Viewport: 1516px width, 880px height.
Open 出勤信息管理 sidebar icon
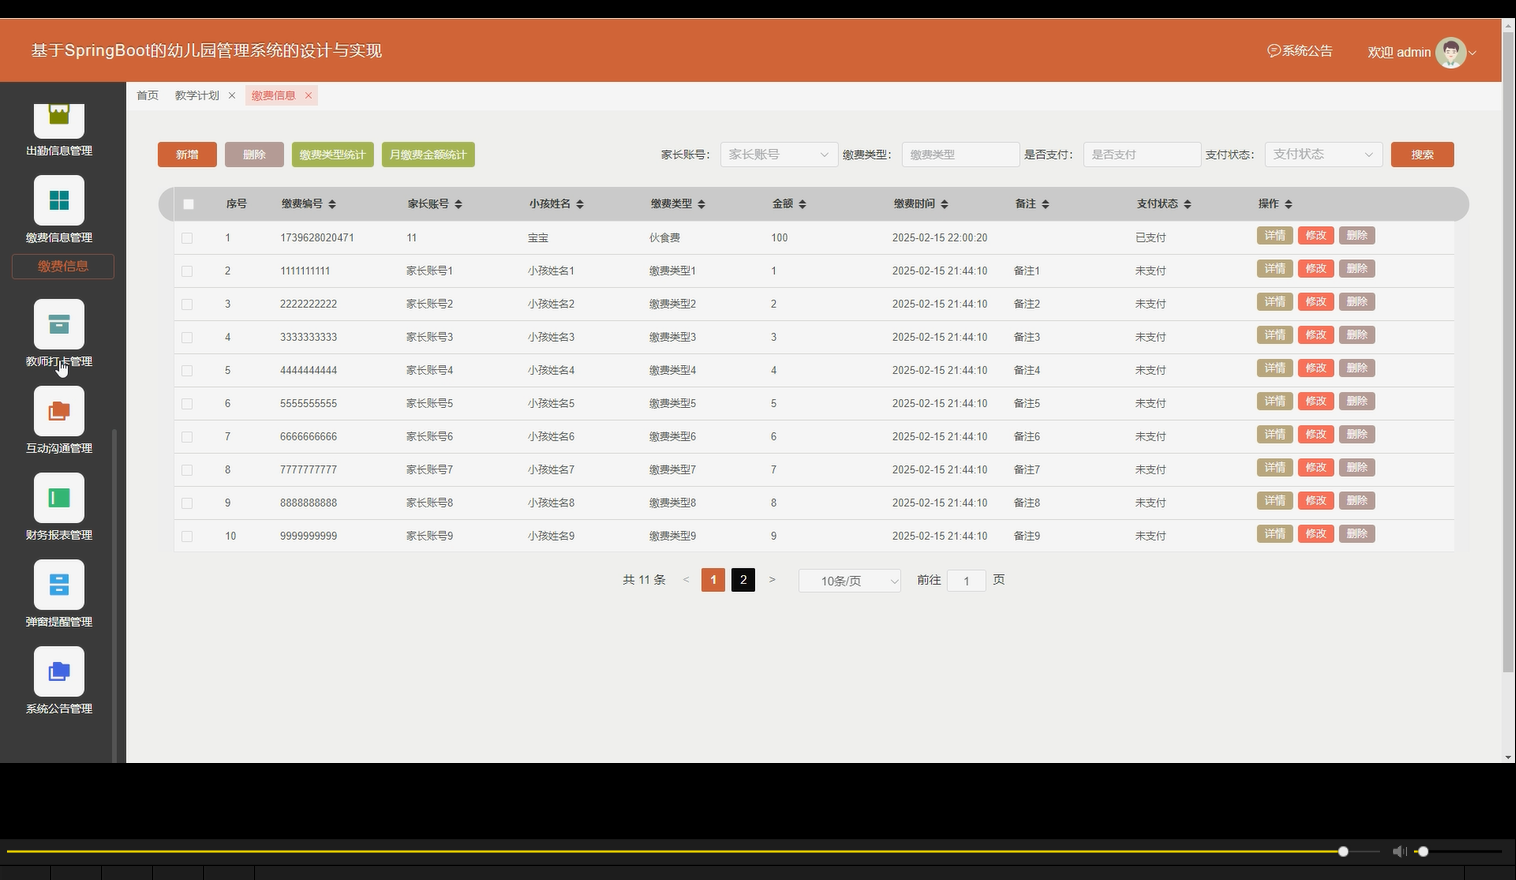coord(59,120)
